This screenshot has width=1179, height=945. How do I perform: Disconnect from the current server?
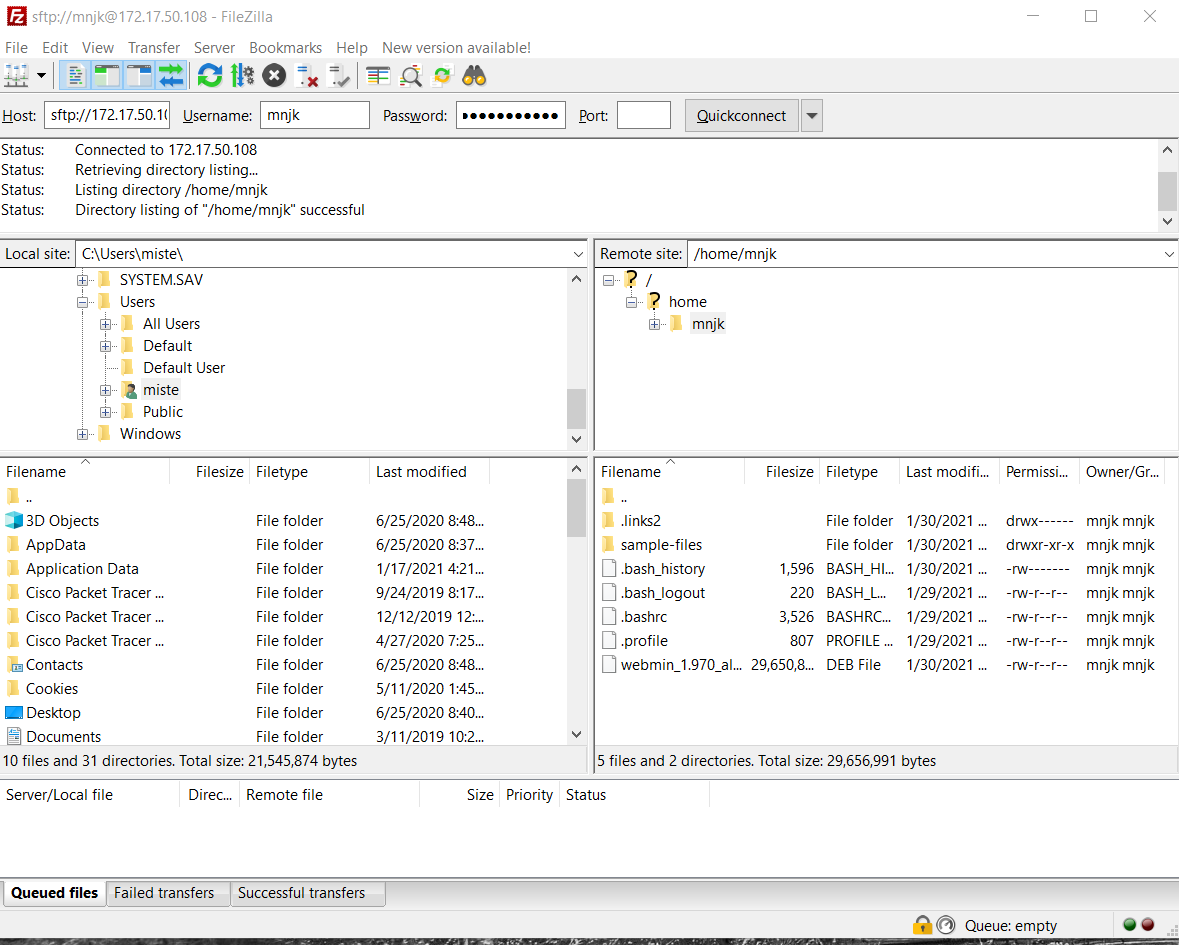[307, 75]
